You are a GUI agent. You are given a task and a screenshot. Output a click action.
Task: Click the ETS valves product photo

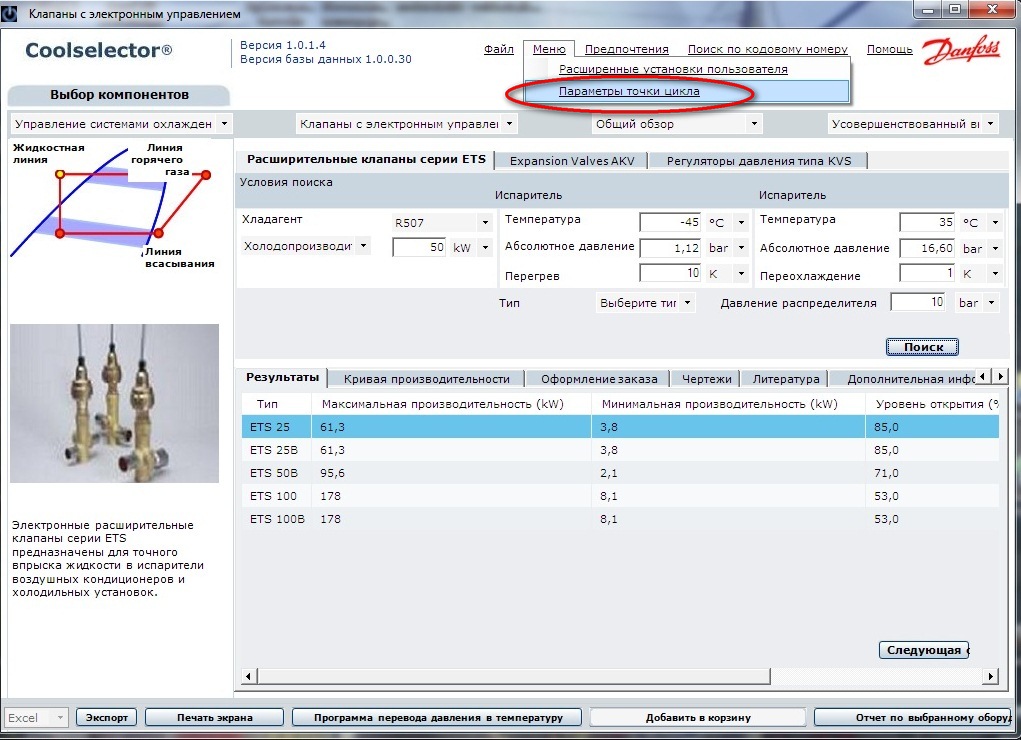tap(115, 403)
